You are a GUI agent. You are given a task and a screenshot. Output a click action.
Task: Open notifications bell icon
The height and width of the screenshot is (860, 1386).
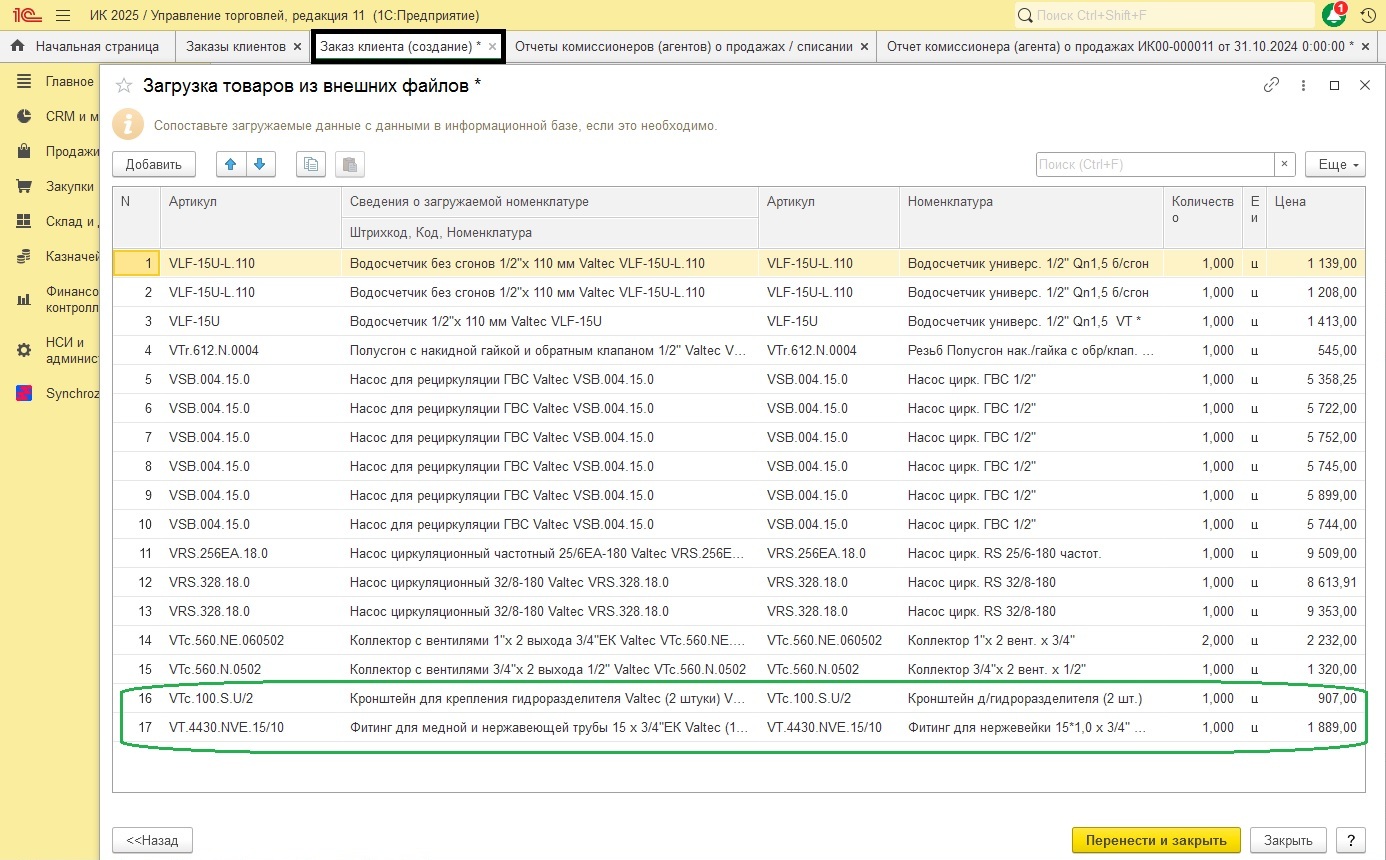click(1333, 16)
